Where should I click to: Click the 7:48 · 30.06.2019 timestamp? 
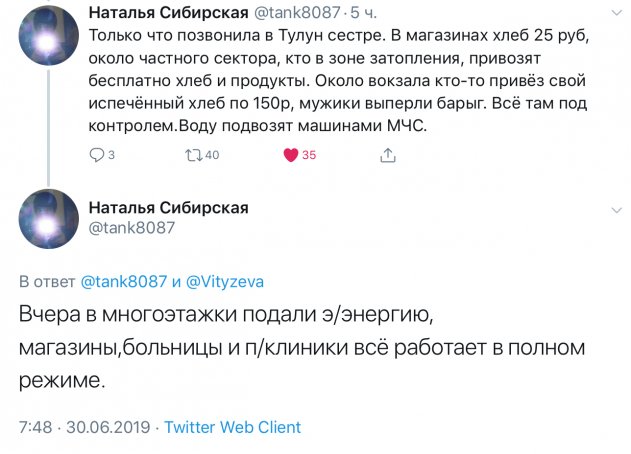tap(84, 427)
